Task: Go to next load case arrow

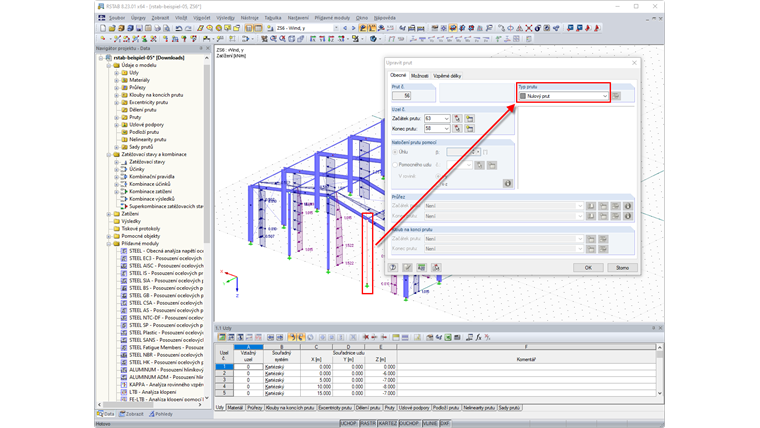Action: tap(353, 28)
